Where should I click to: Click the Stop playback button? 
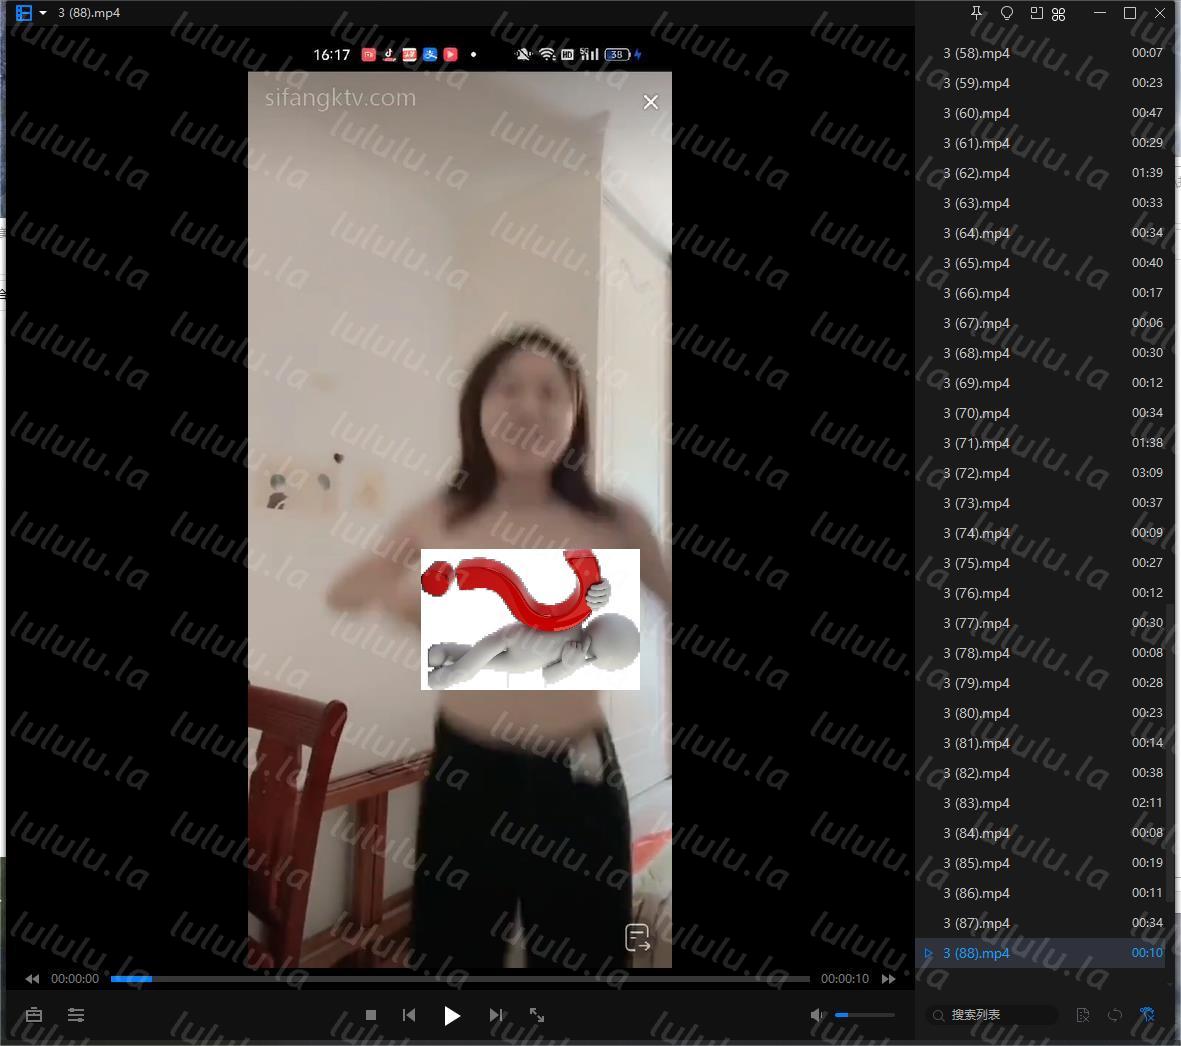click(x=371, y=1015)
